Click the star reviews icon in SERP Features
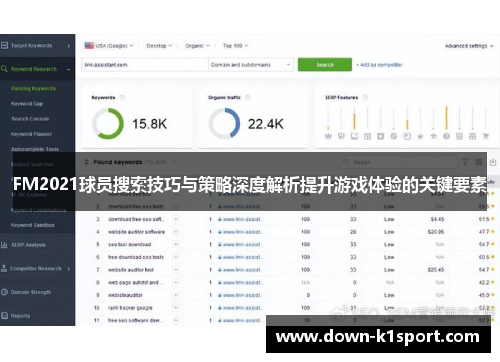 [420, 136]
